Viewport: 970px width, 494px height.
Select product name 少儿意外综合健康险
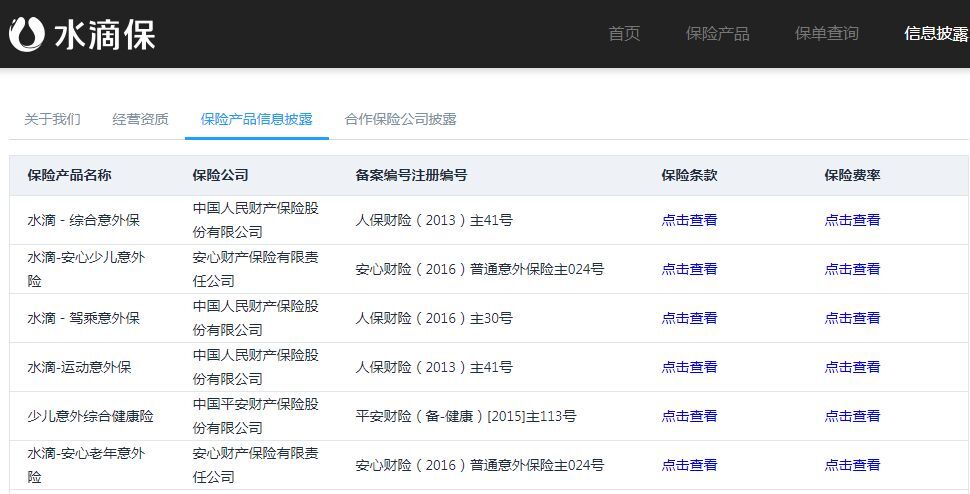(90, 416)
